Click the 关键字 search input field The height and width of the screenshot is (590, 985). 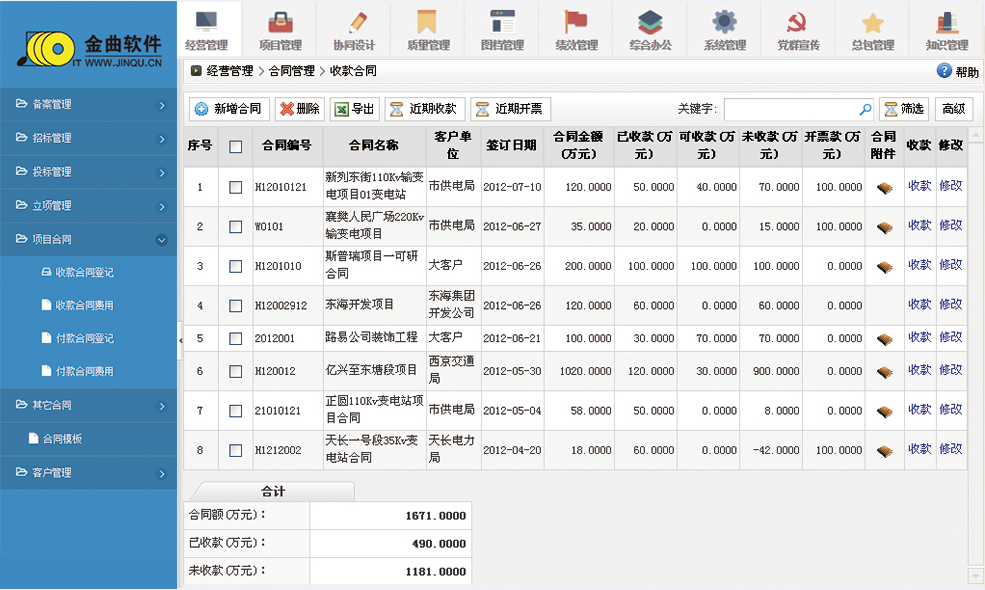tap(790, 109)
